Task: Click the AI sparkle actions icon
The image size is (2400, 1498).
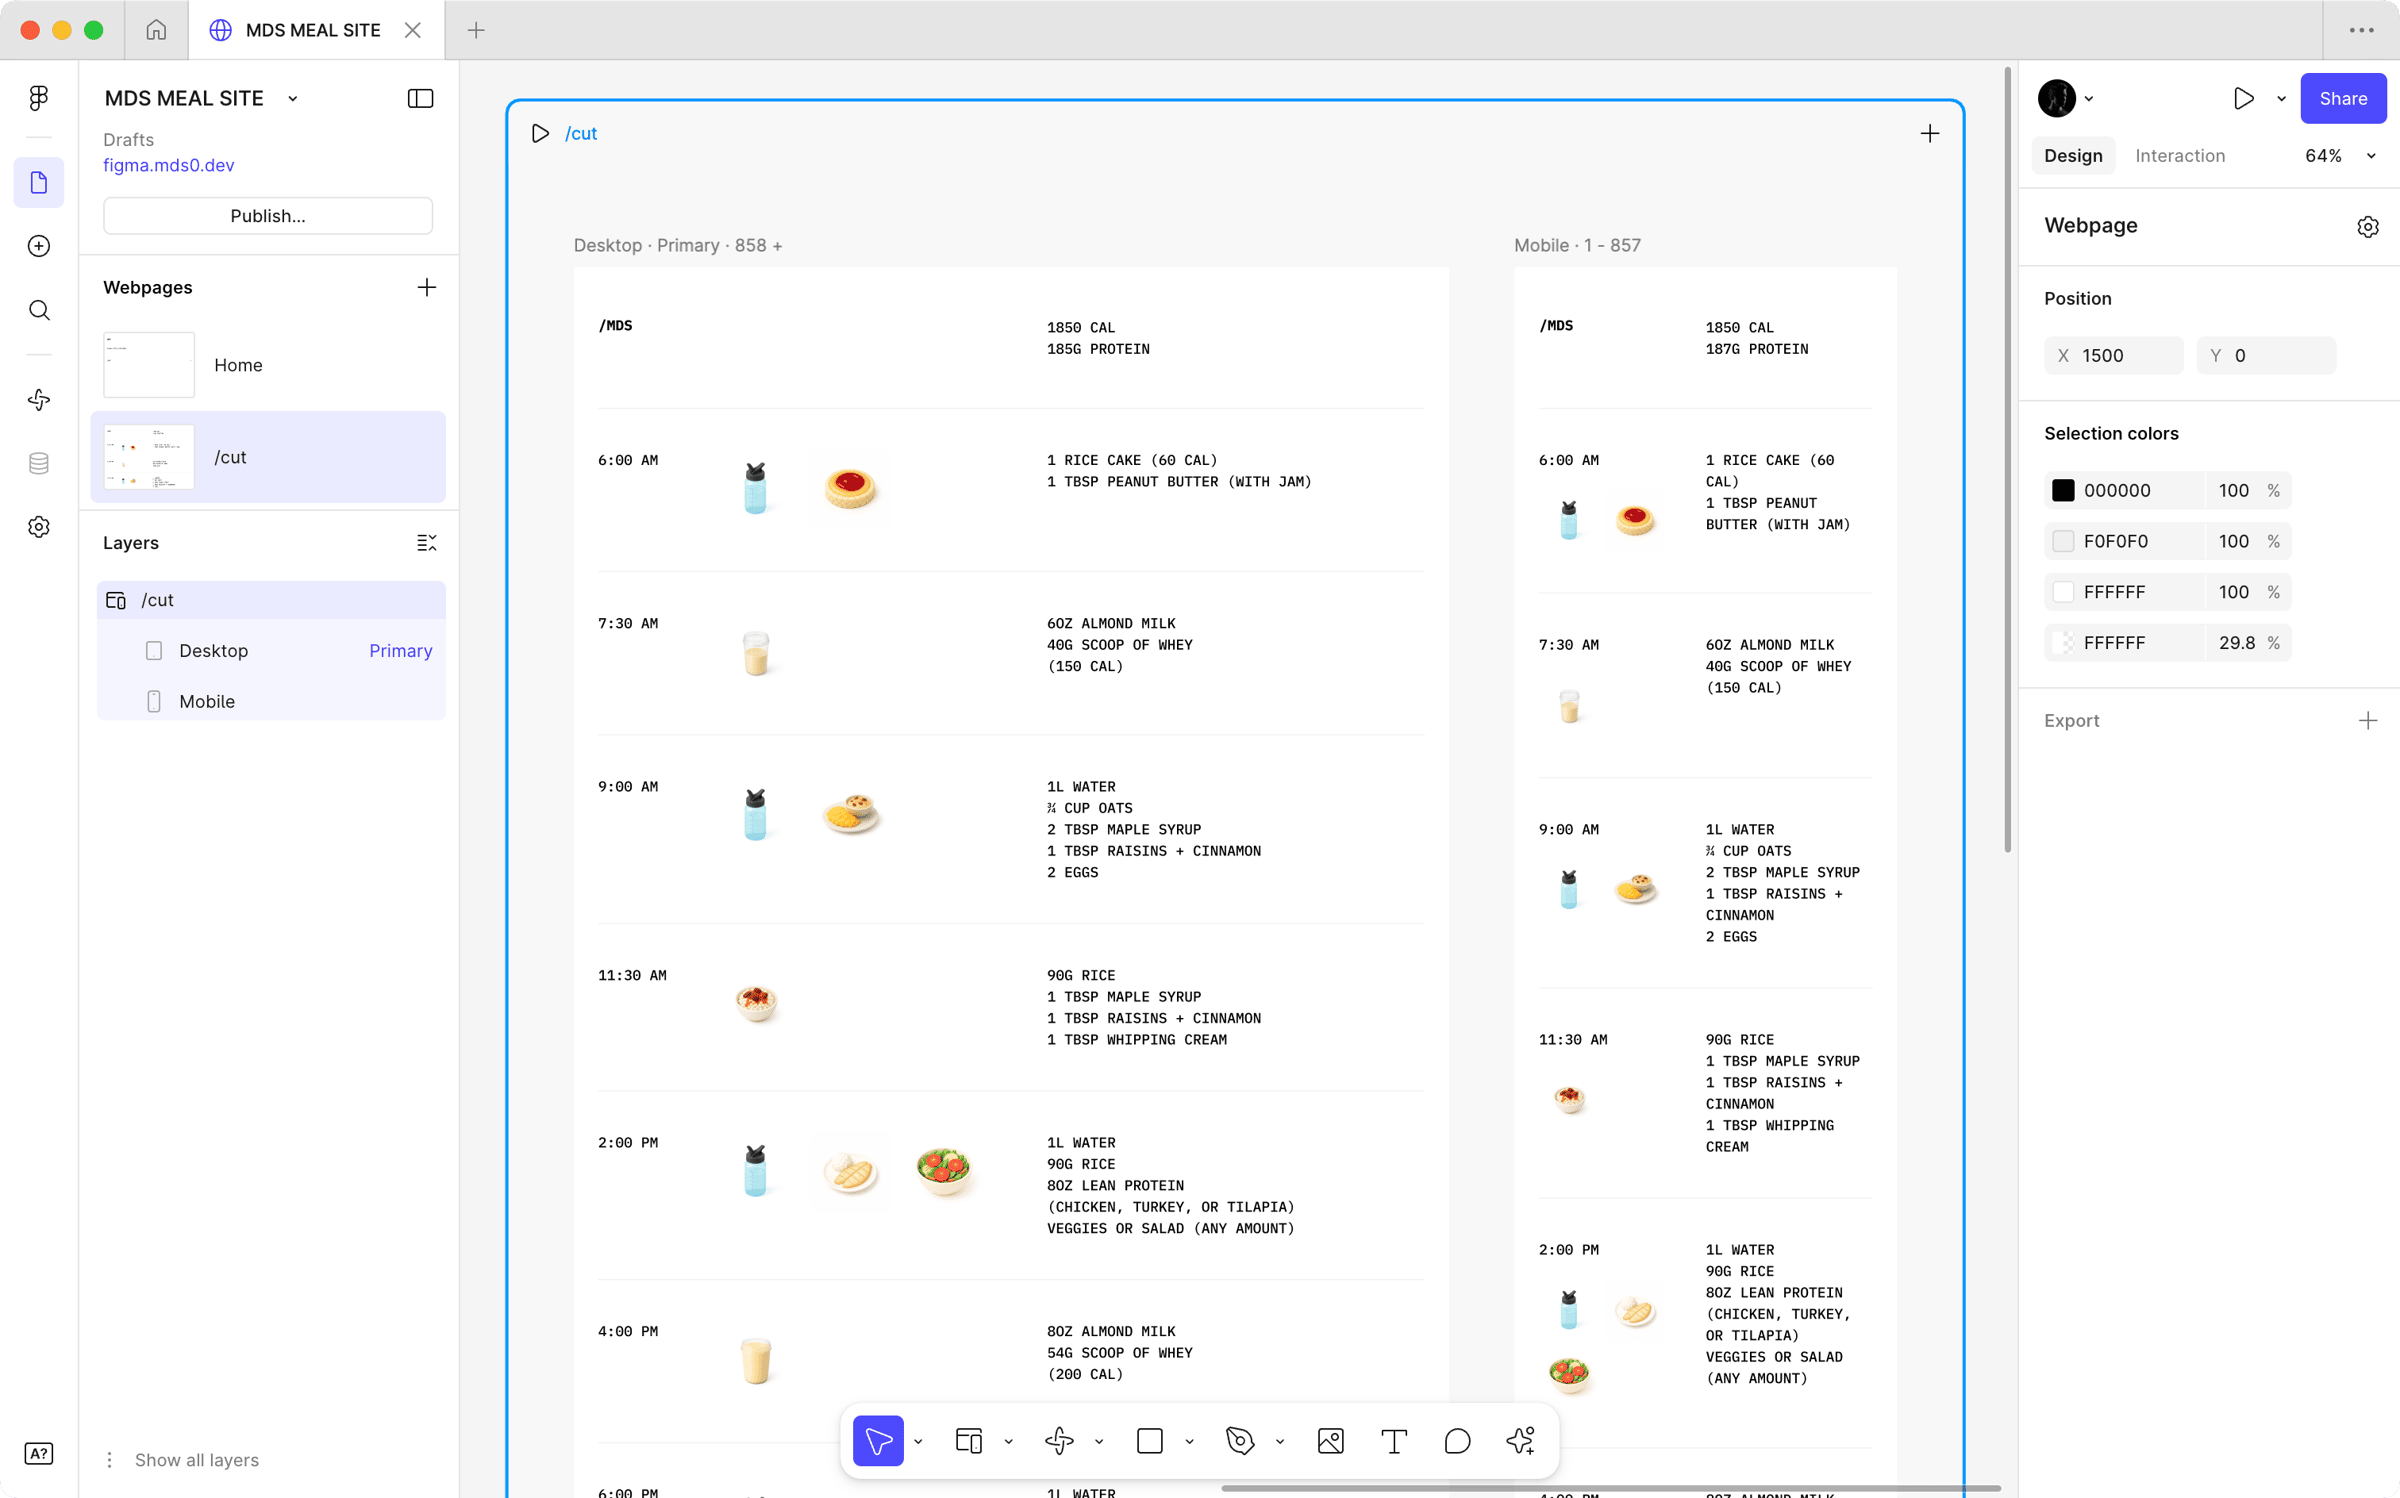Action: pos(1520,1441)
